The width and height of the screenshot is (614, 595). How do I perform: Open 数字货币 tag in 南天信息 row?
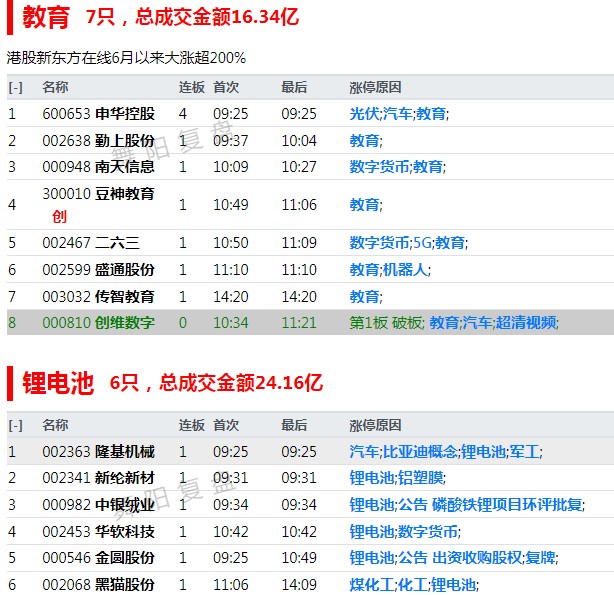pos(379,167)
